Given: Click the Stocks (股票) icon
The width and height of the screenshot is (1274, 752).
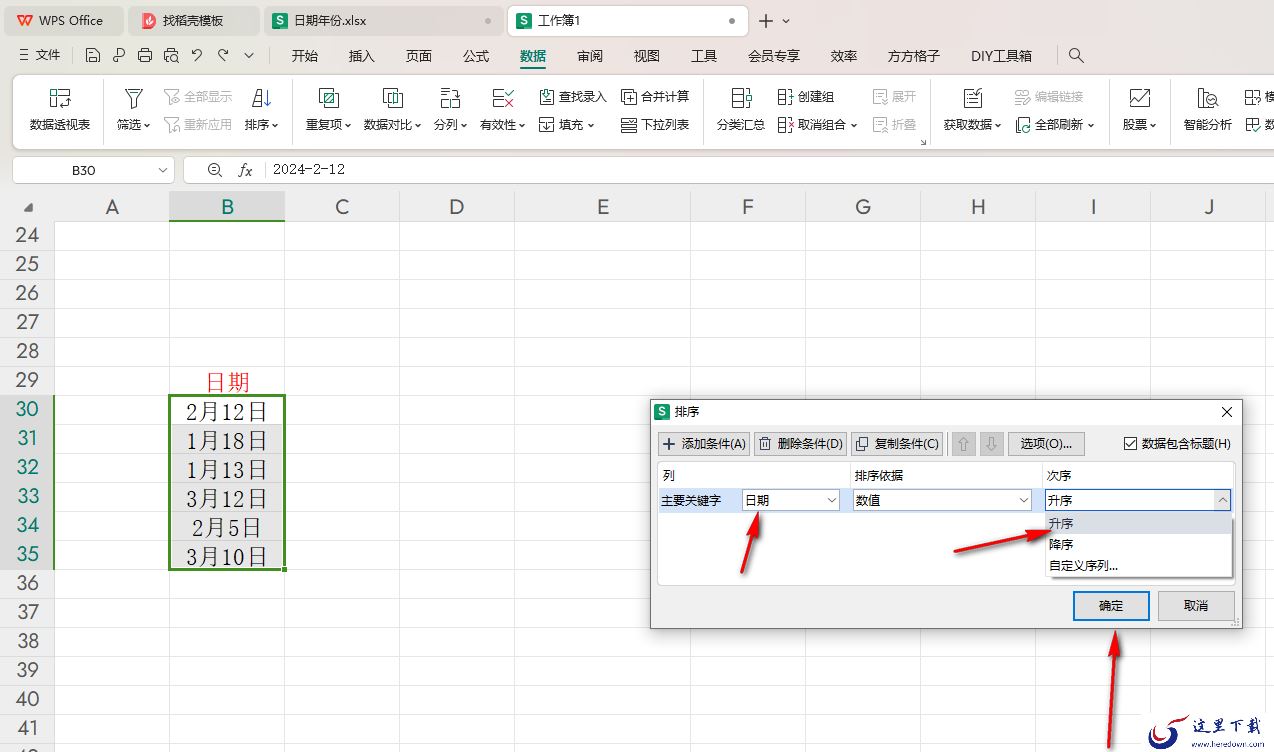Looking at the screenshot, I should [1139, 98].
